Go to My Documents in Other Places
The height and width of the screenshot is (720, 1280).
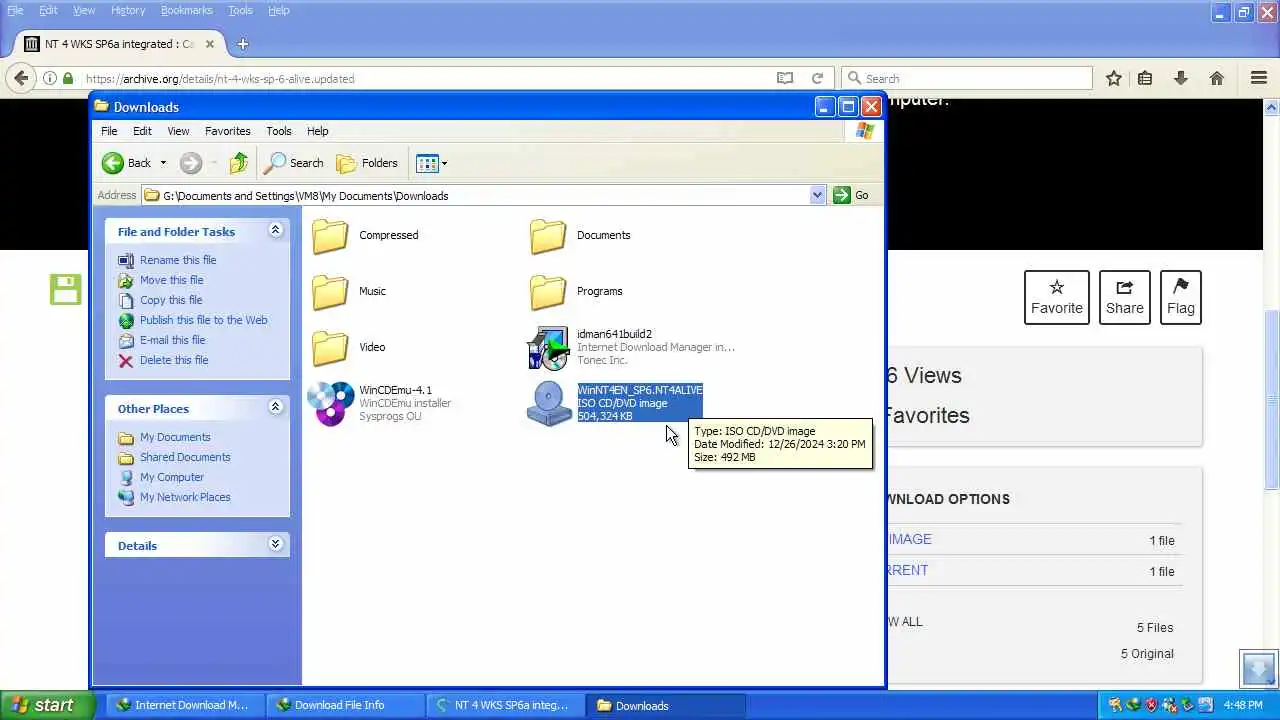click(x=175, y=437)
